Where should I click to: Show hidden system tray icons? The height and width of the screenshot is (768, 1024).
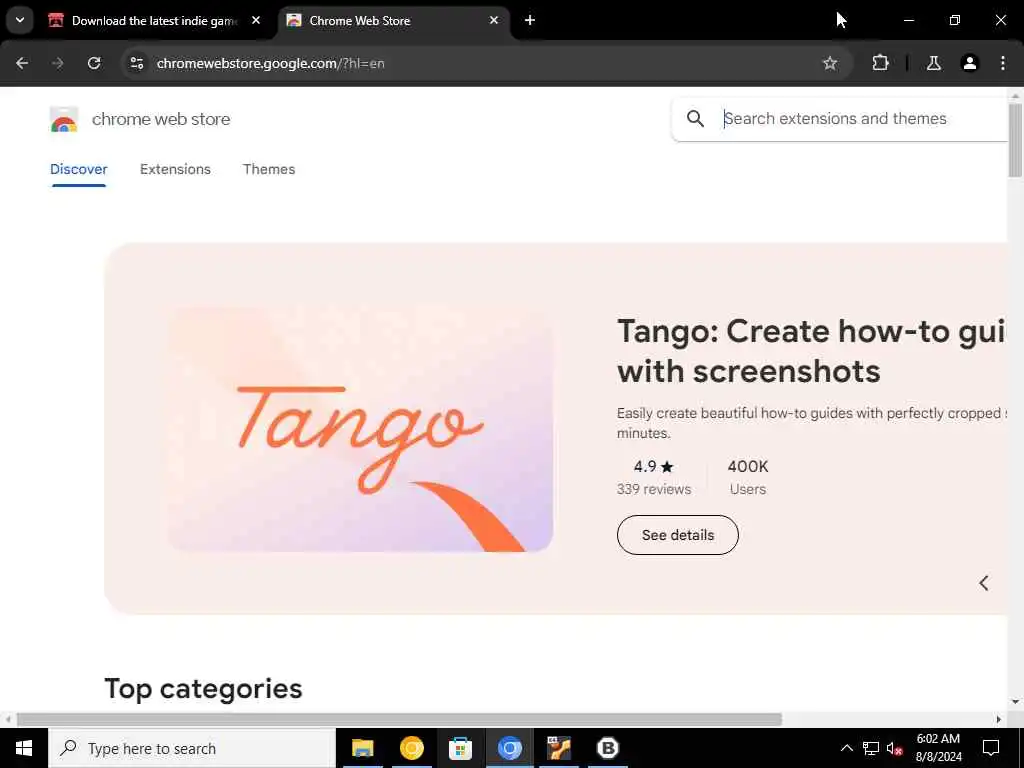[846, 748]
